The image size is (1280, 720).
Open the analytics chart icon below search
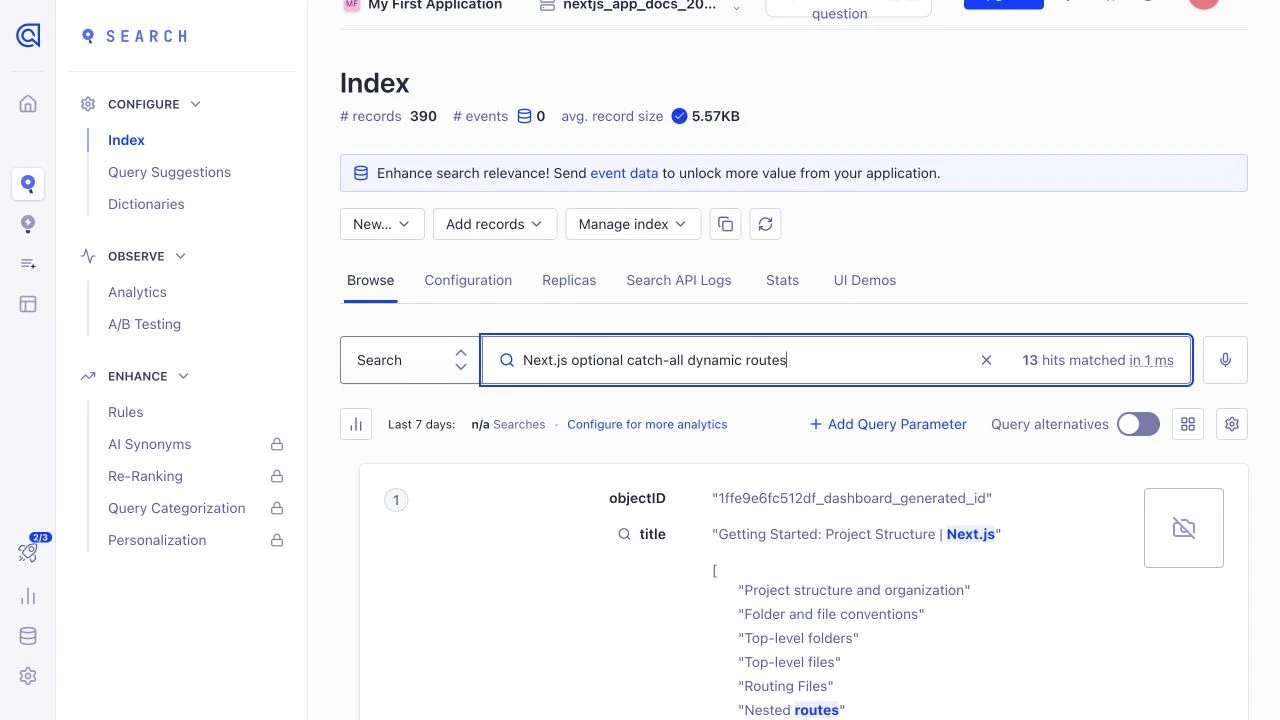(x=356, y=424)
